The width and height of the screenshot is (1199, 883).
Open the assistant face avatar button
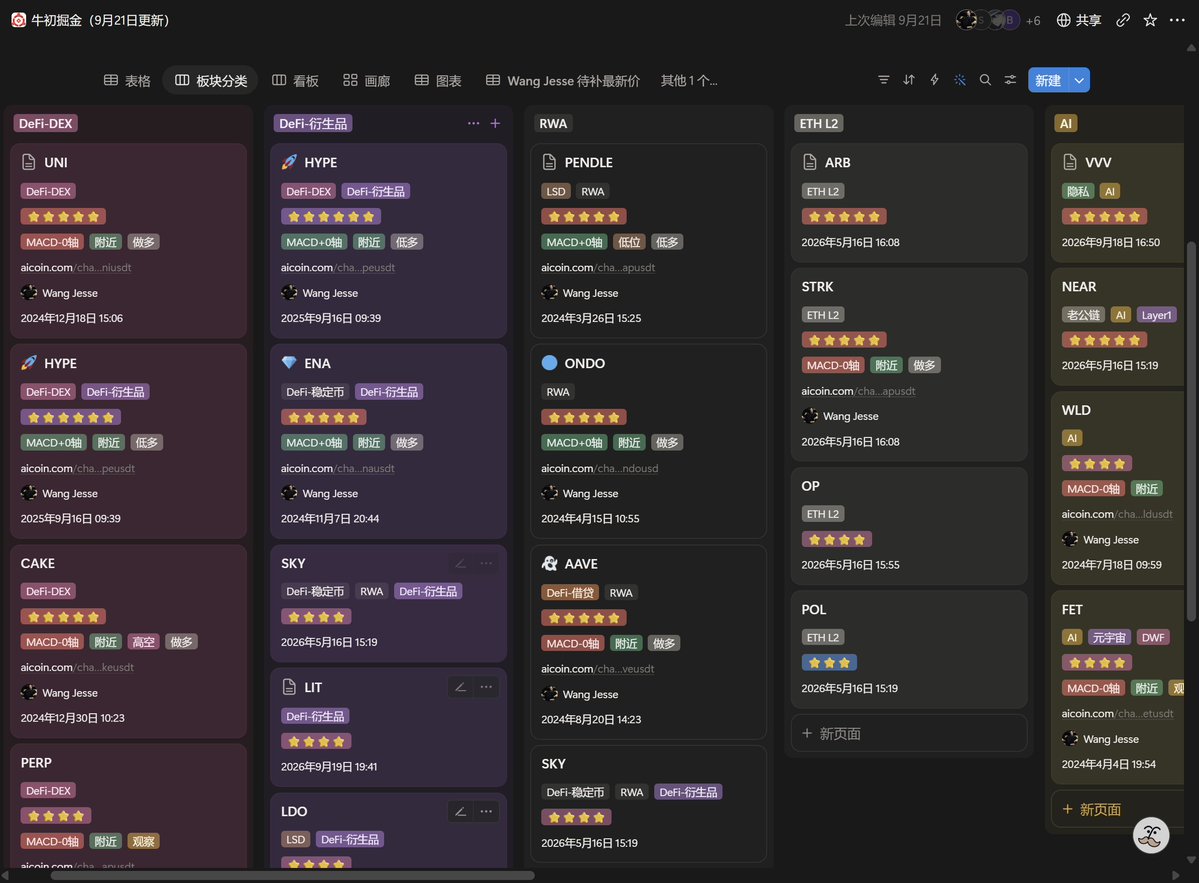click(1151, 836)
